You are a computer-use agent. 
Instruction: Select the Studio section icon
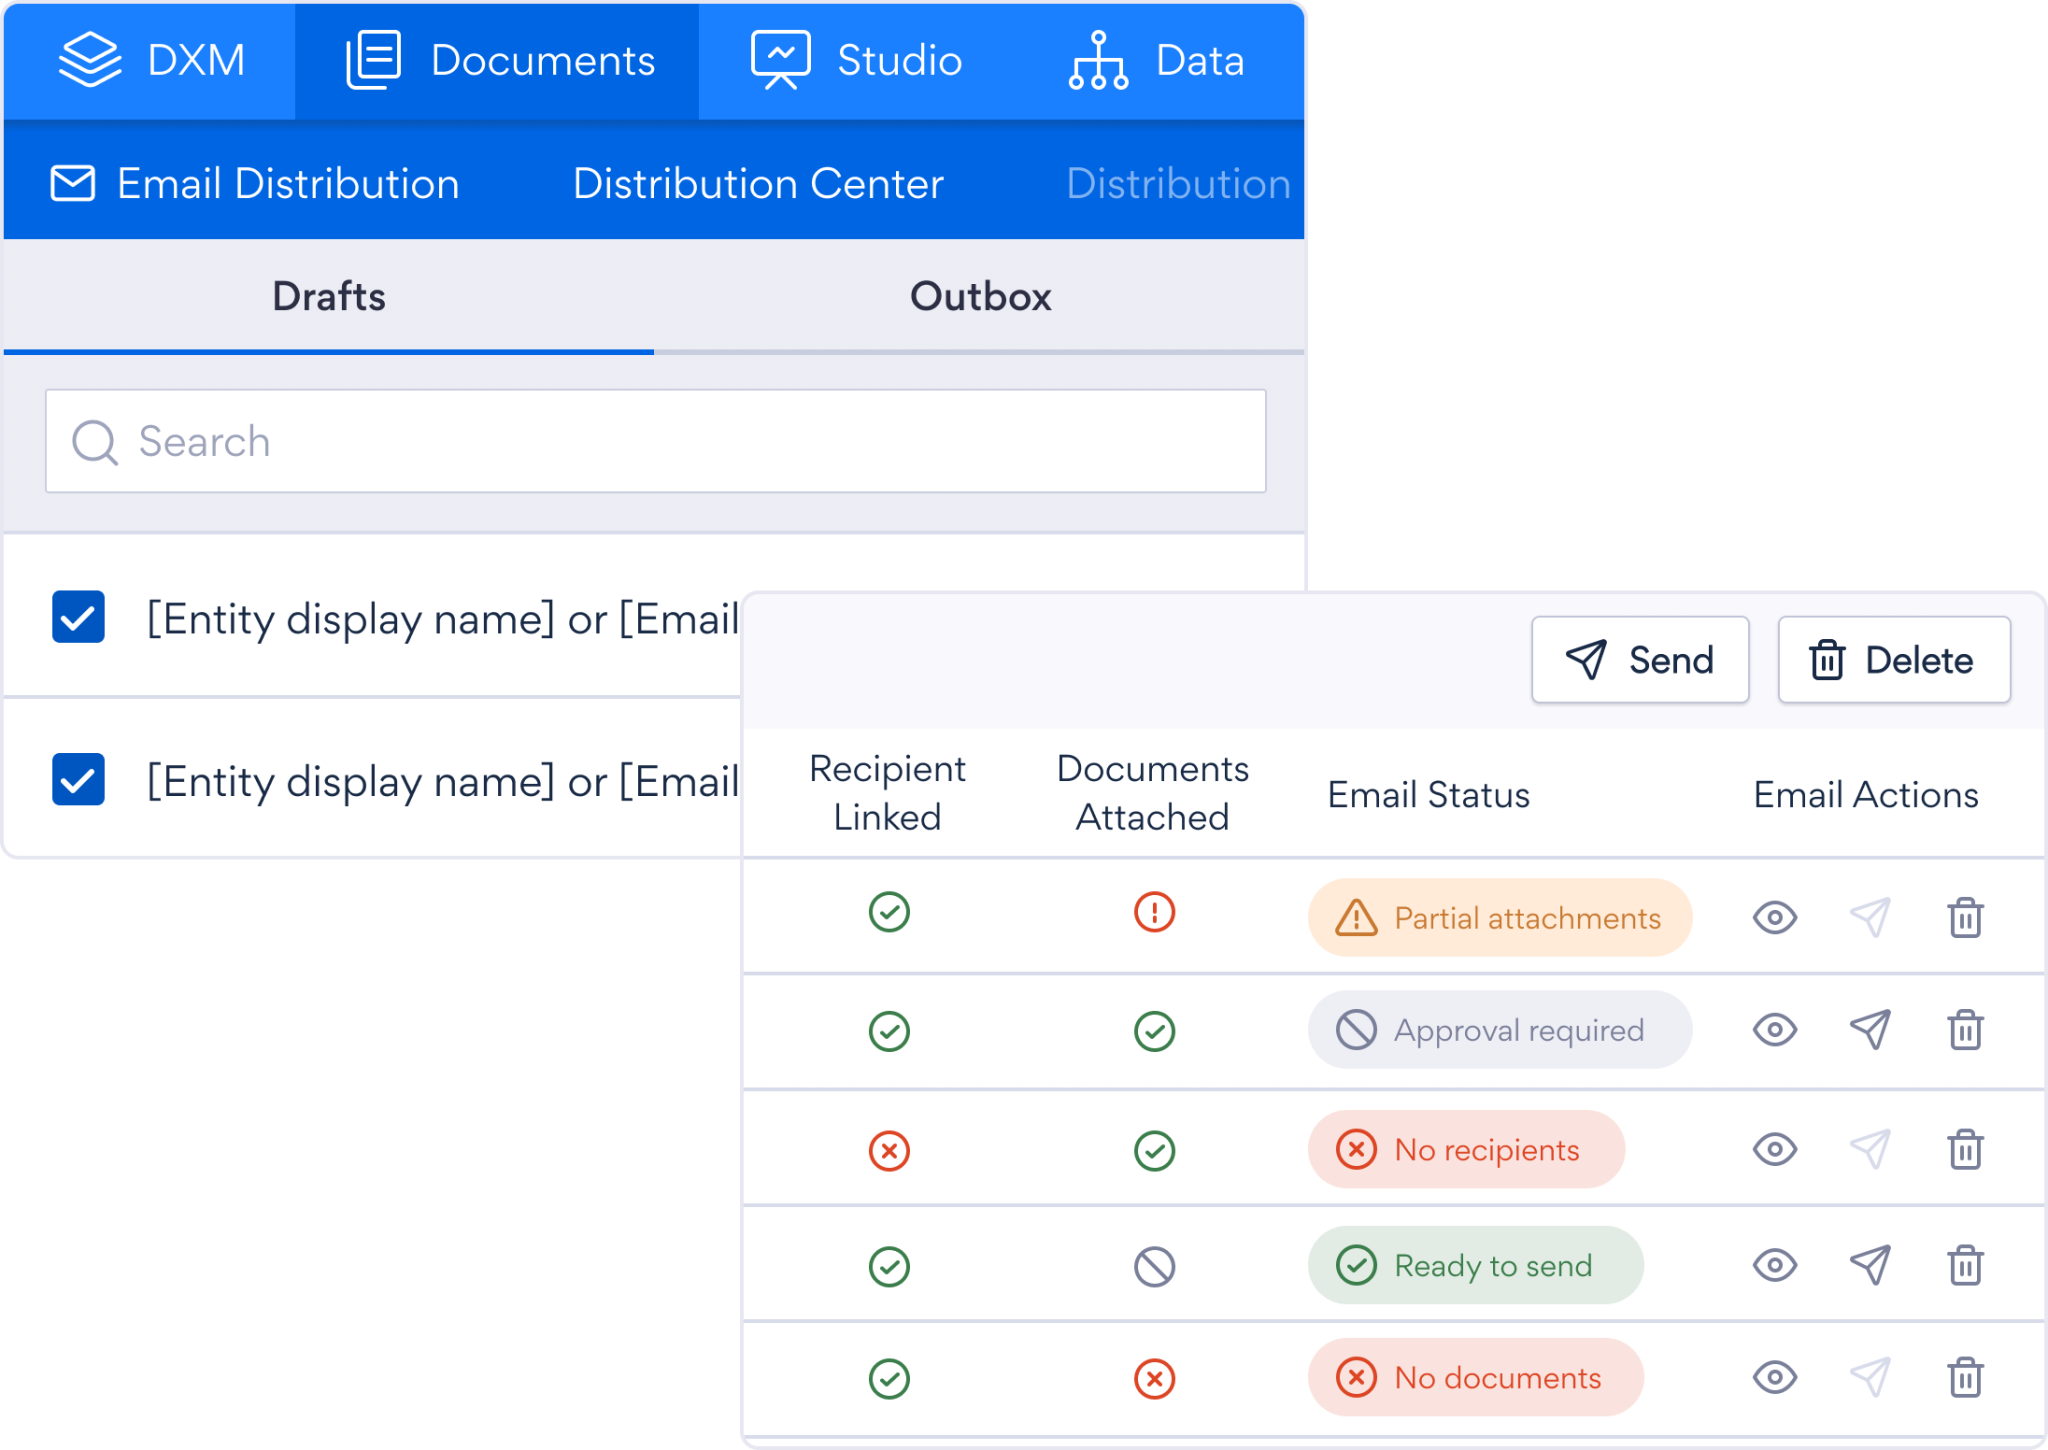(x=782, y=60)
